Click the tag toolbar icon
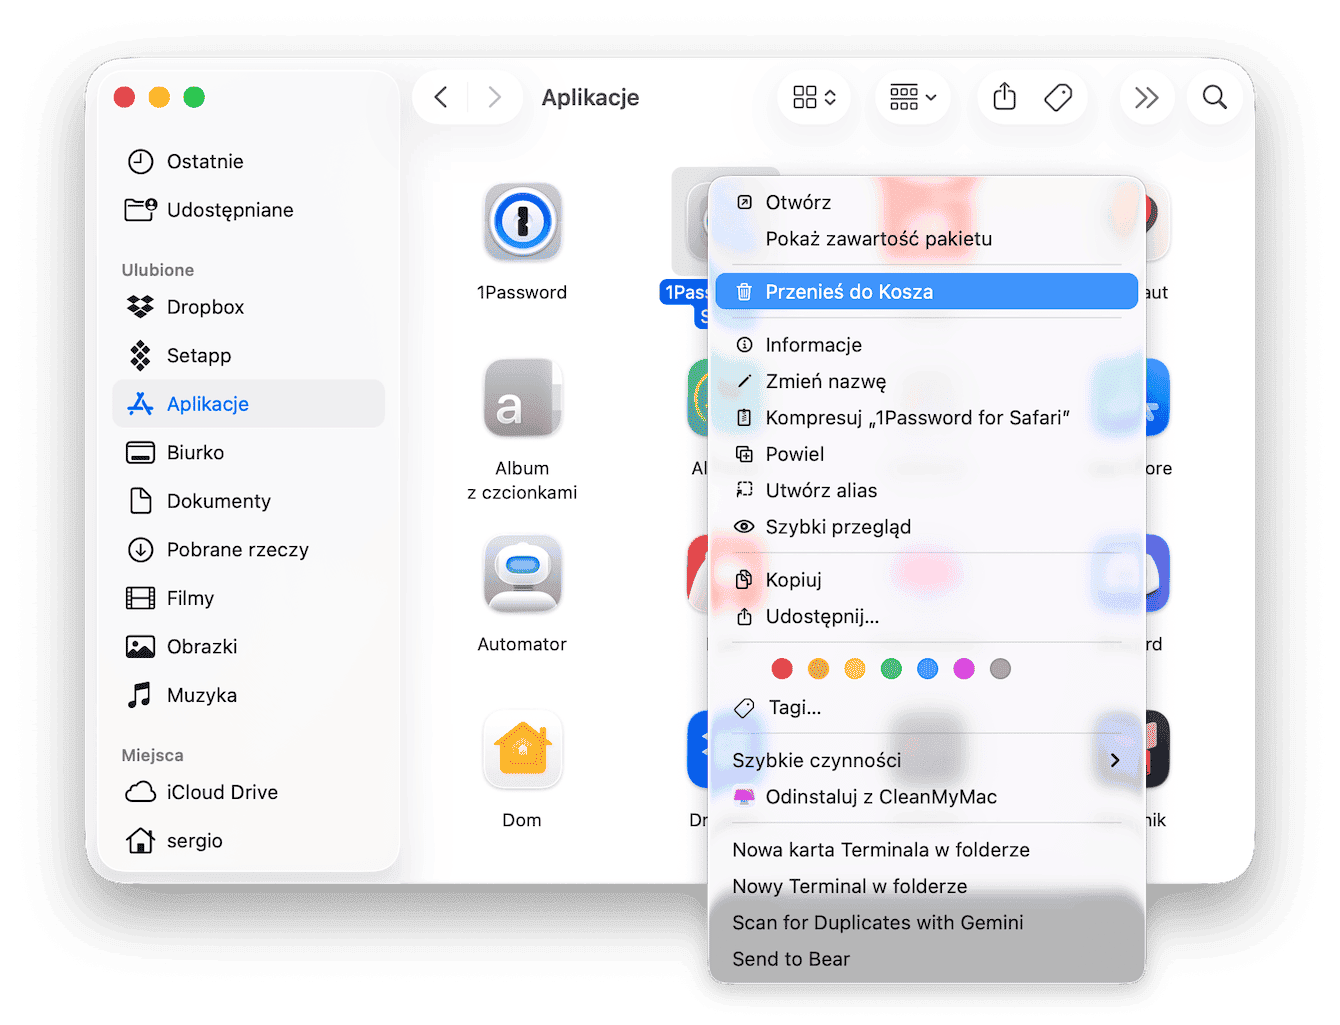The height and width of the screenshot is (1025, 1340). [1058, 97]
